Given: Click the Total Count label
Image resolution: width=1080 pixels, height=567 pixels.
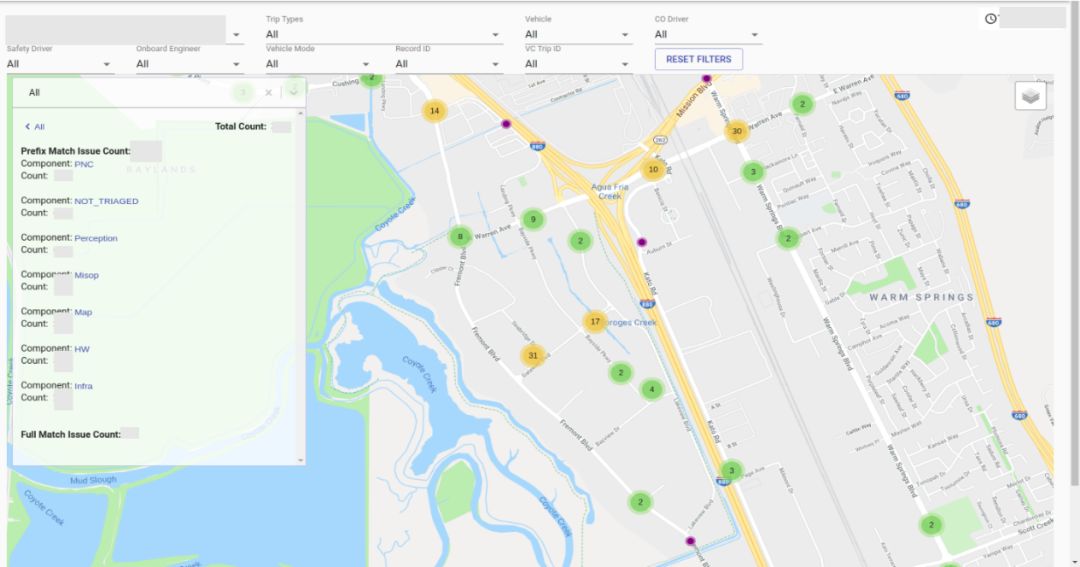Looking at the screenshot, I should pos(240,127).
